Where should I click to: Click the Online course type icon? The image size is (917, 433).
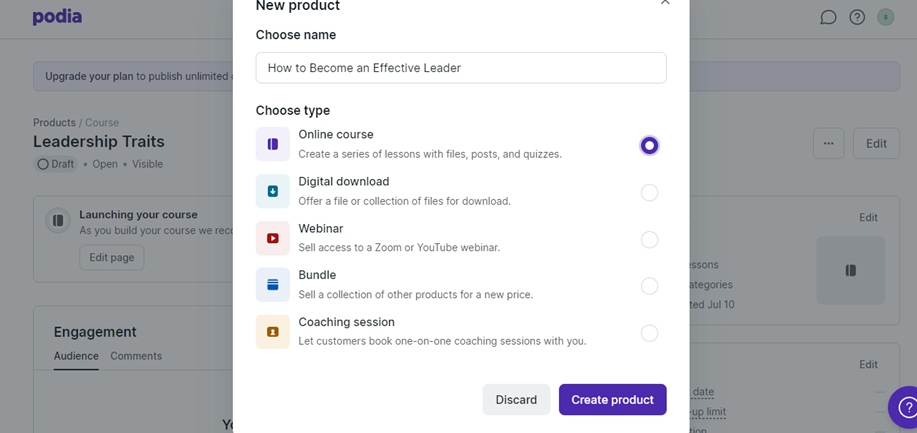coord(273,144)
